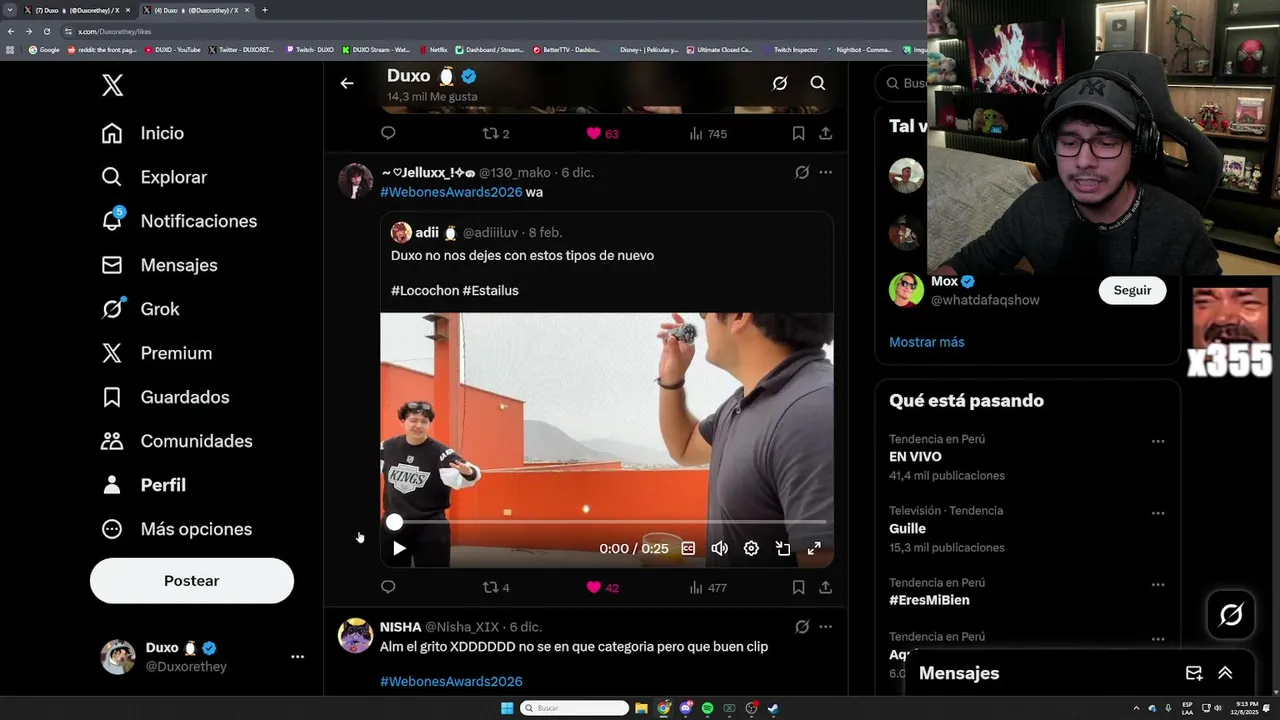Open more options on Jelluxx post
Image resolution: width=1280 pixels, height=720 pixels.
825,172
